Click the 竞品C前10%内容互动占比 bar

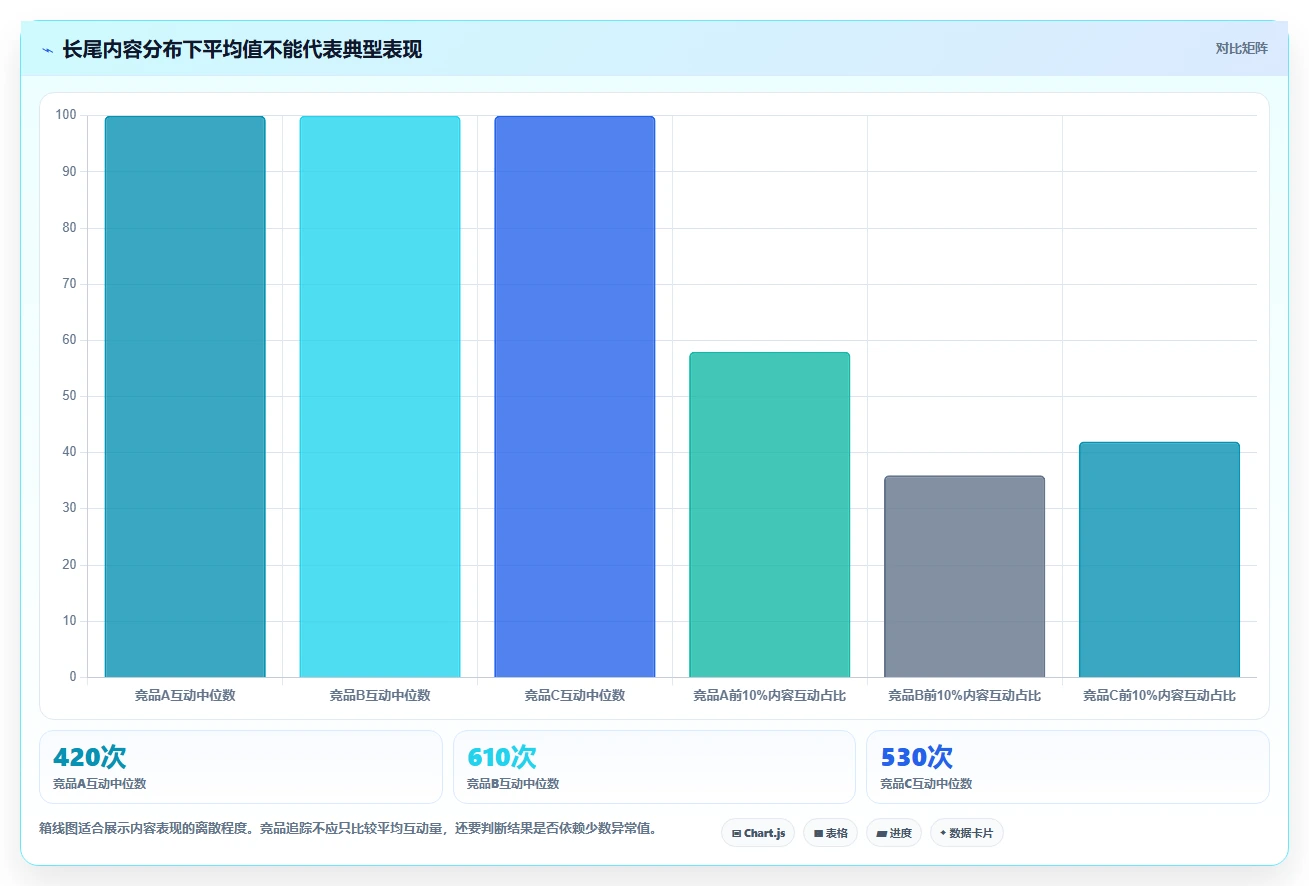(x=1160, y=560)
